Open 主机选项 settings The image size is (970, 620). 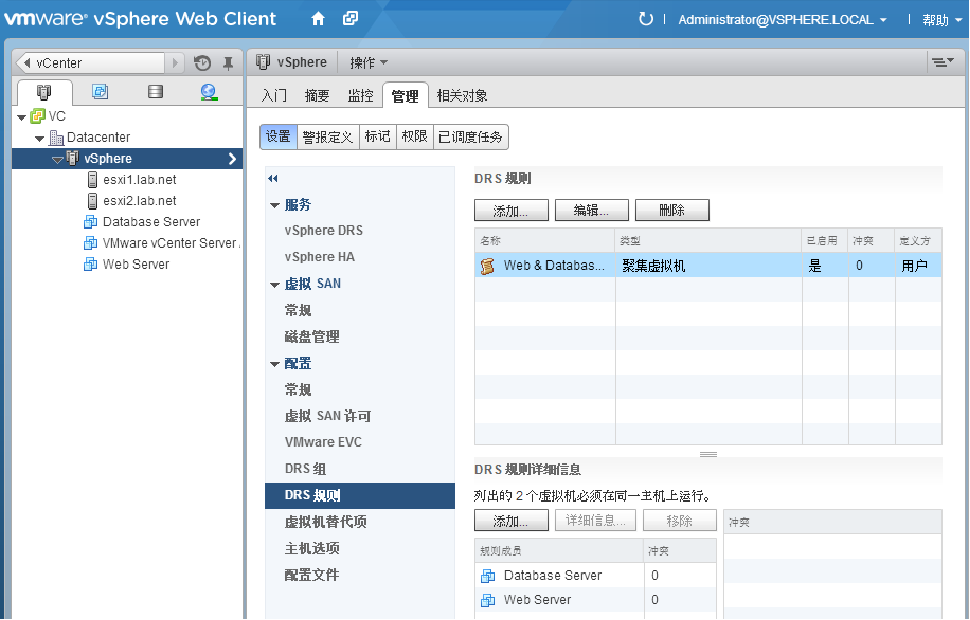312,549
